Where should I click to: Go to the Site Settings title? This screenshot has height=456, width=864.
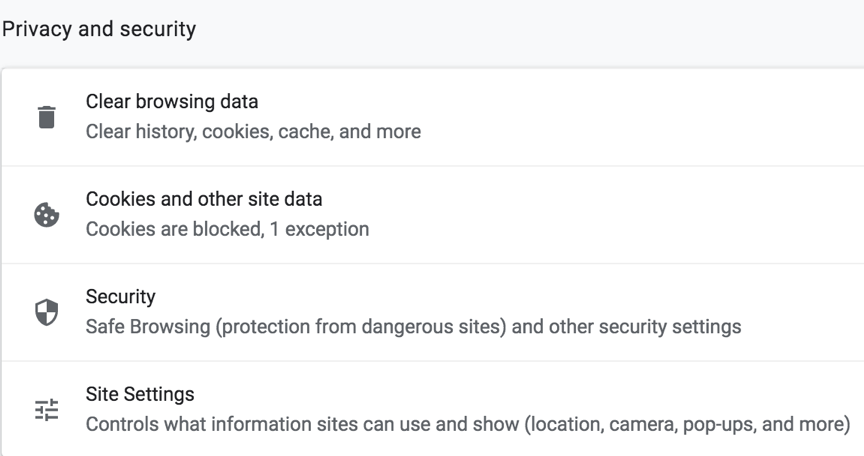point(140,394)
